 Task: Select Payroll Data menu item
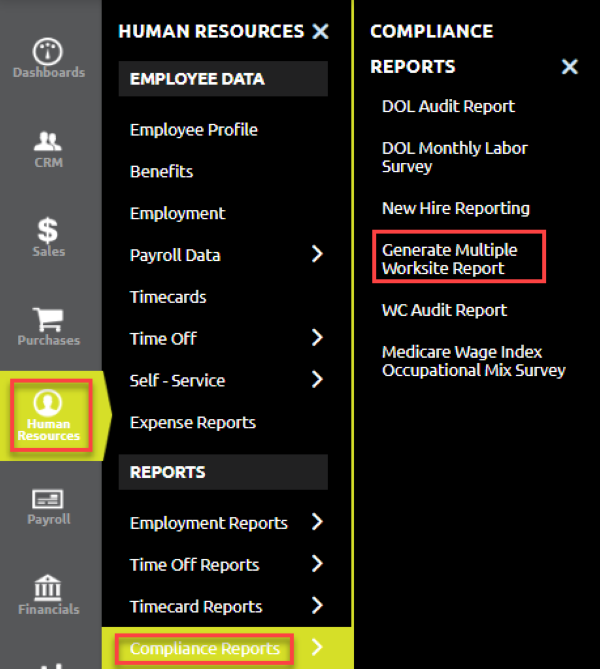[175, 255]
